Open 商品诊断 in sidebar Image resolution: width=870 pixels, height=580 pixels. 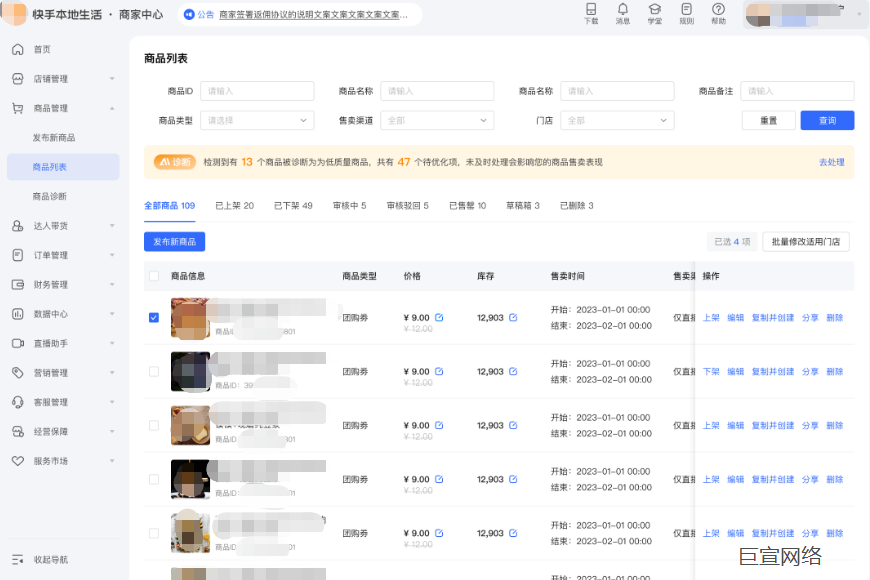tap(49, 196)
